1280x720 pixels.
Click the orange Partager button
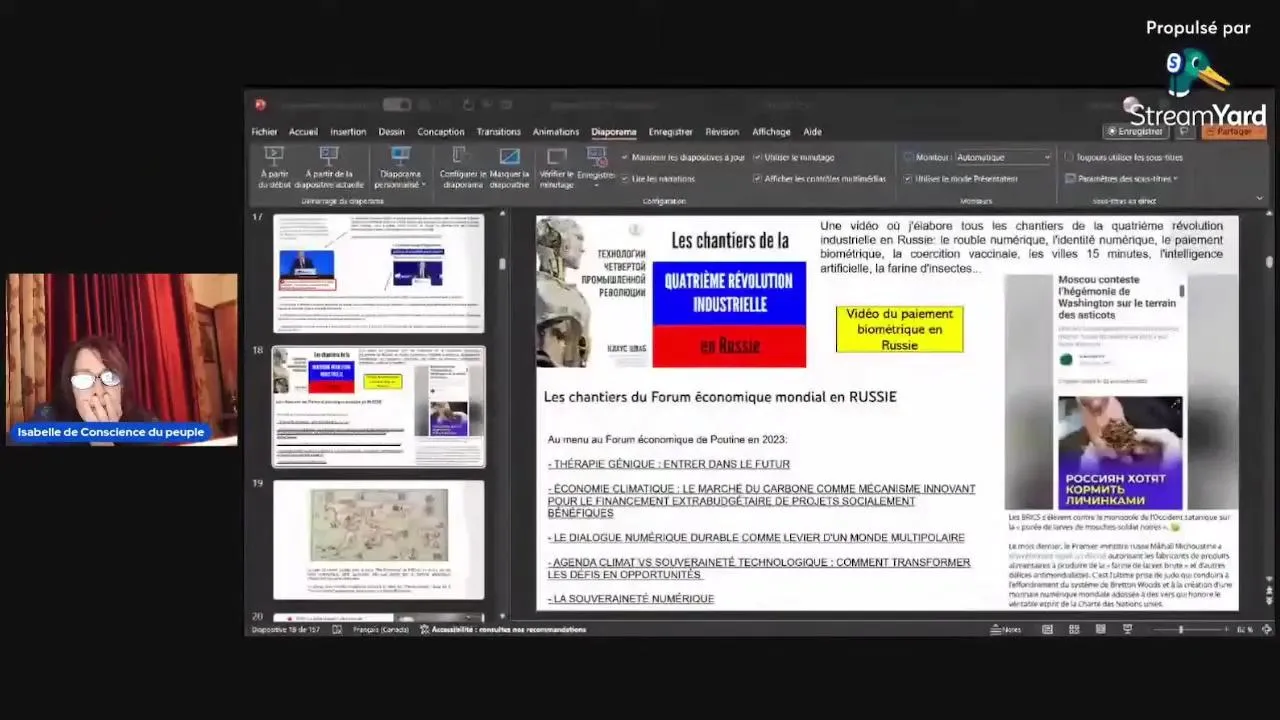click(1233, 131)
